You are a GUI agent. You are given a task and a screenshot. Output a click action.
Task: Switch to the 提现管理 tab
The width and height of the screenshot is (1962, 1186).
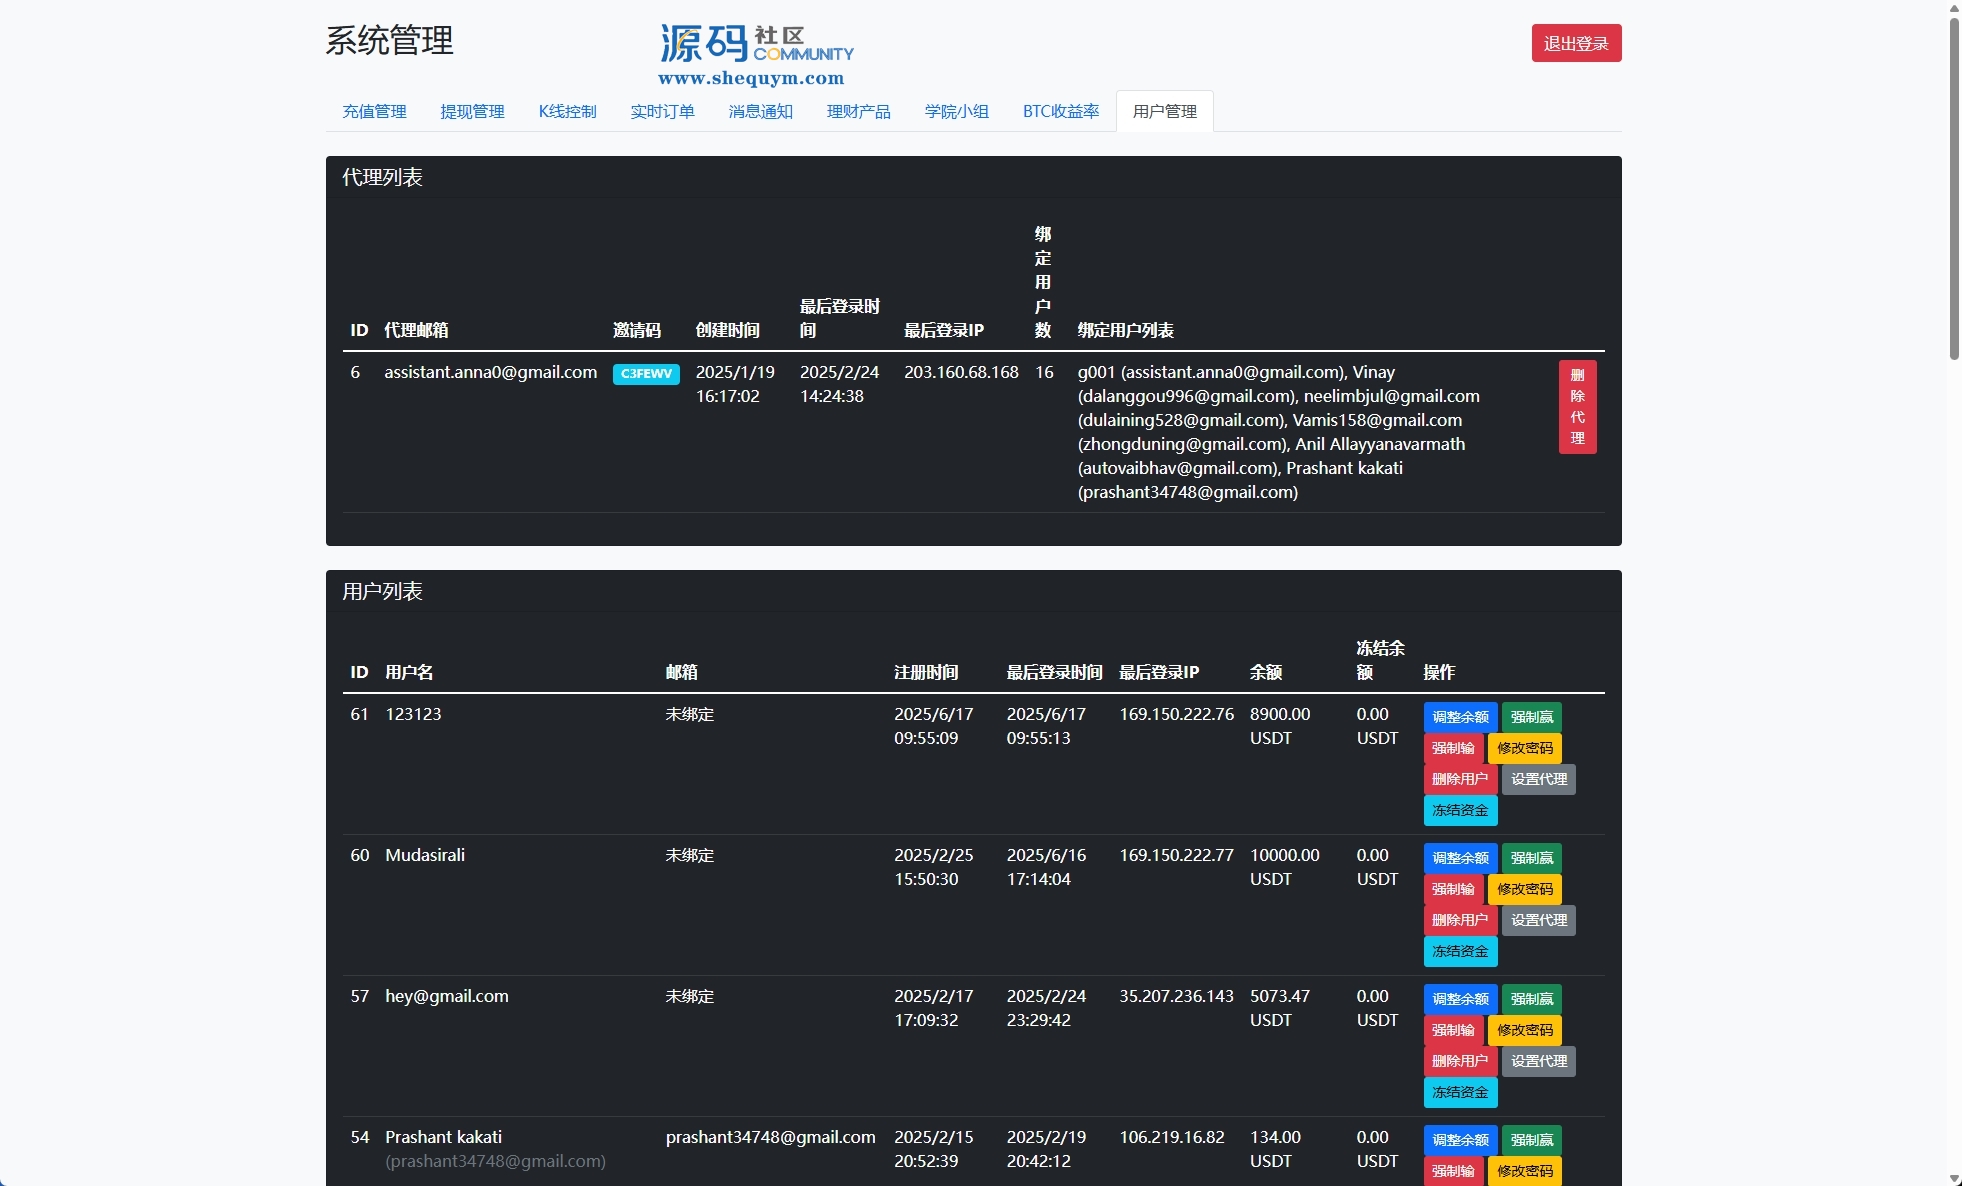(x=472, y=111)
